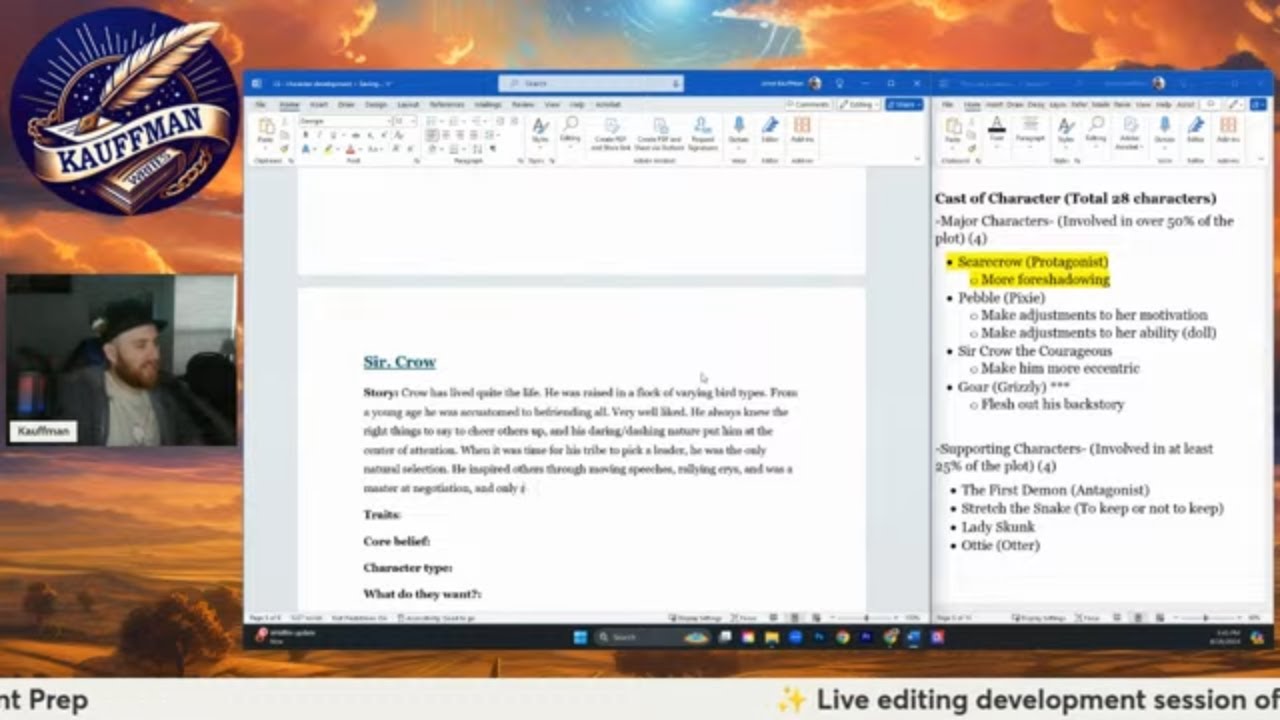Open the File tab in right Word window
The width and height of the screenshot is (1280, 720).
(947, 104)
